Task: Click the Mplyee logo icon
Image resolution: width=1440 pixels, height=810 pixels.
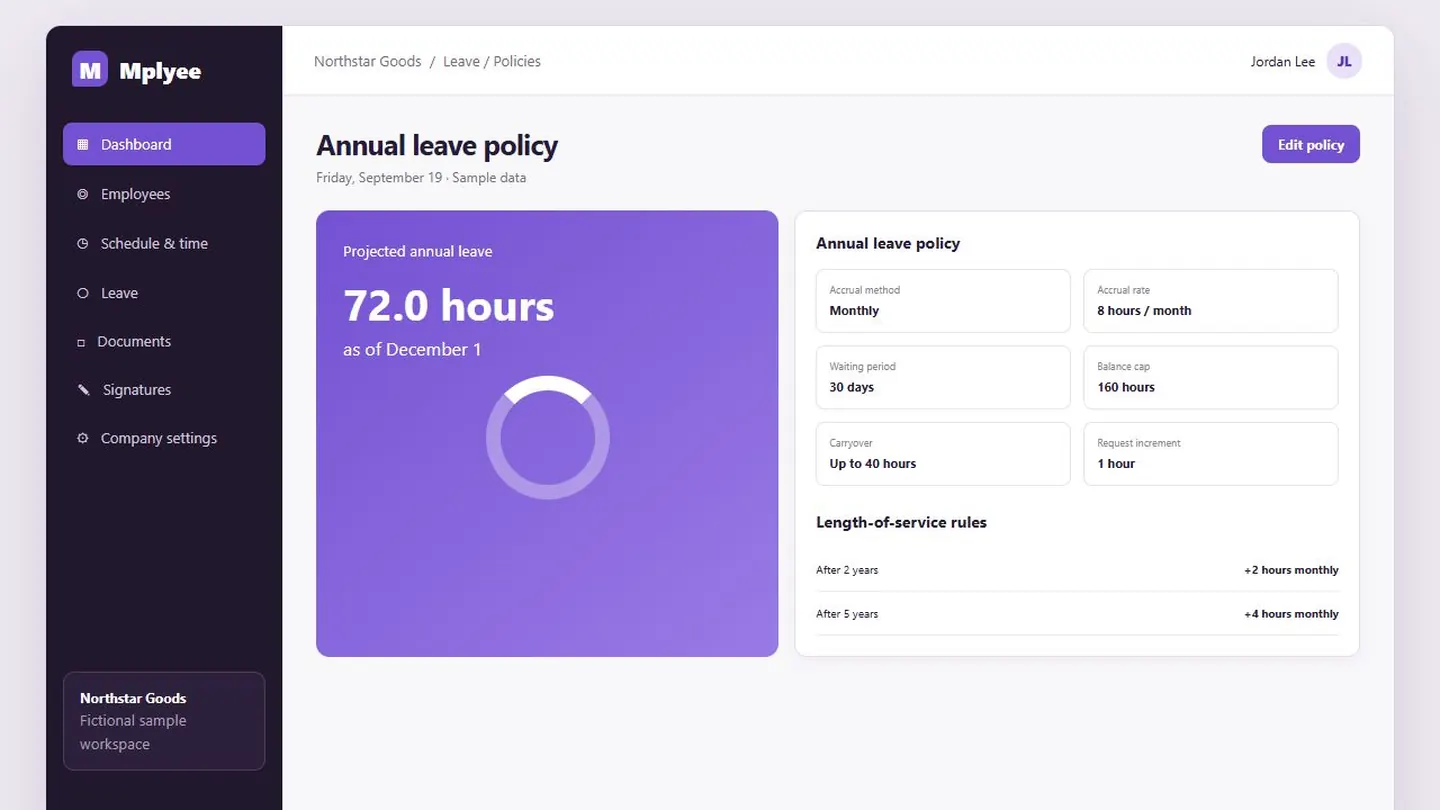Action: coord(90,69)
